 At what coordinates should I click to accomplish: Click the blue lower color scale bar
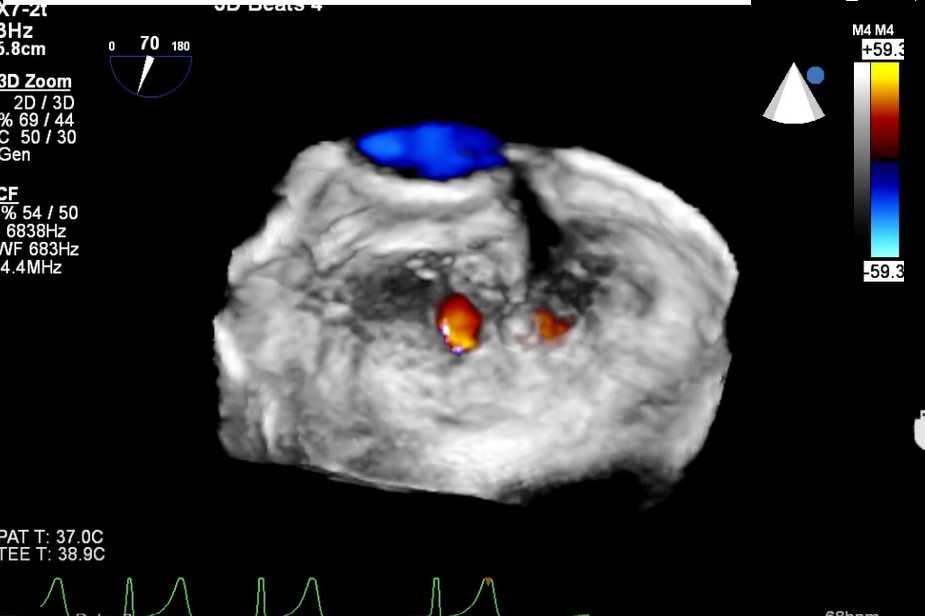(885, 210)
